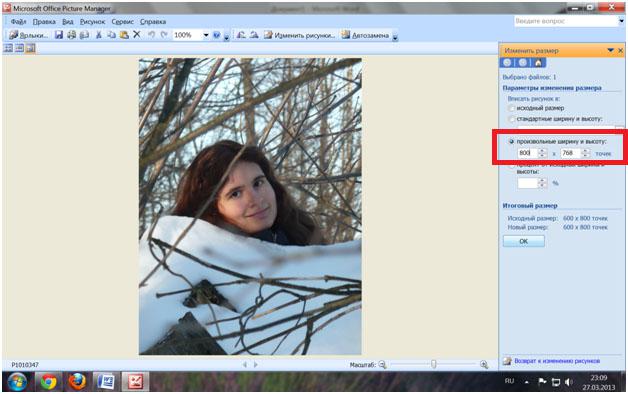Switch to Thumbnail view icon

[8, 48]
